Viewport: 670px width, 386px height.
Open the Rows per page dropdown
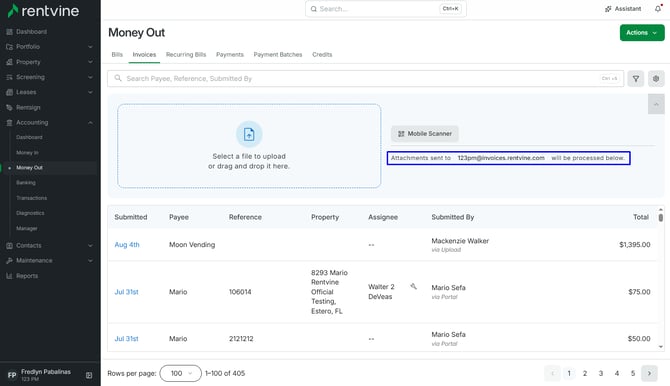point(180,373)
